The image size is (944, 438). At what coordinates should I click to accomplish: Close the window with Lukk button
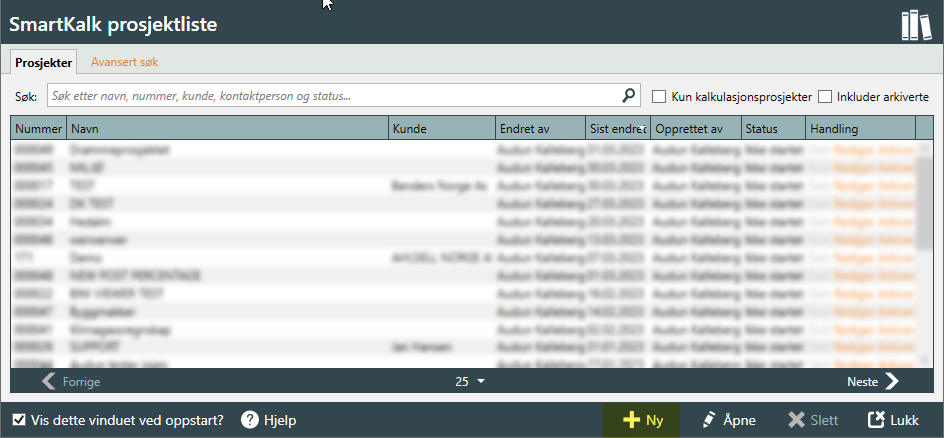coord(893,420)
